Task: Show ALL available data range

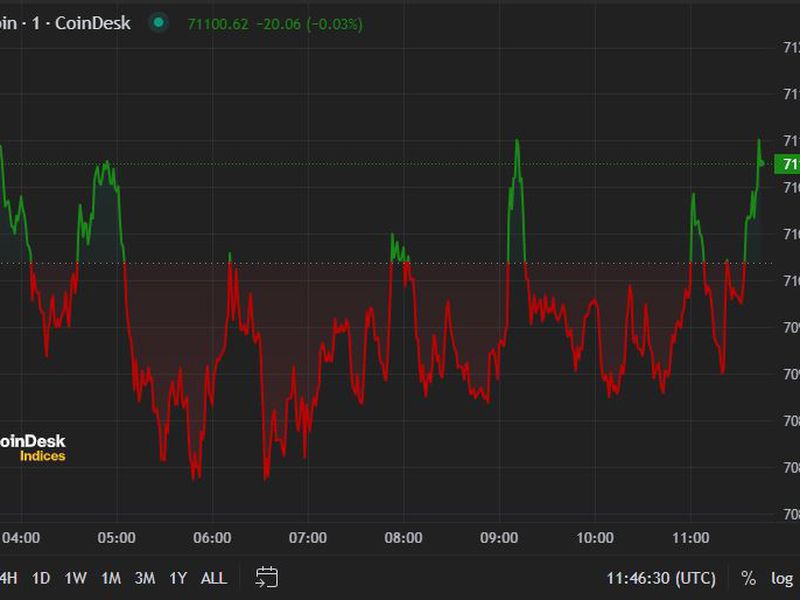Action: [214, 578]
